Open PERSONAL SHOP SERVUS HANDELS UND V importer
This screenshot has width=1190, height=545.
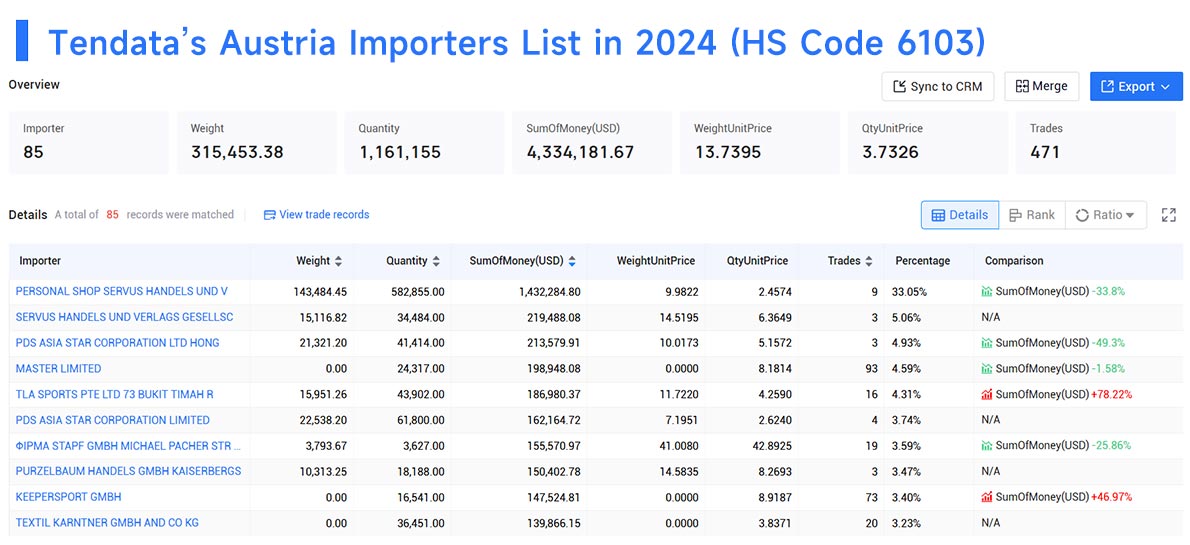coord(121,291)
